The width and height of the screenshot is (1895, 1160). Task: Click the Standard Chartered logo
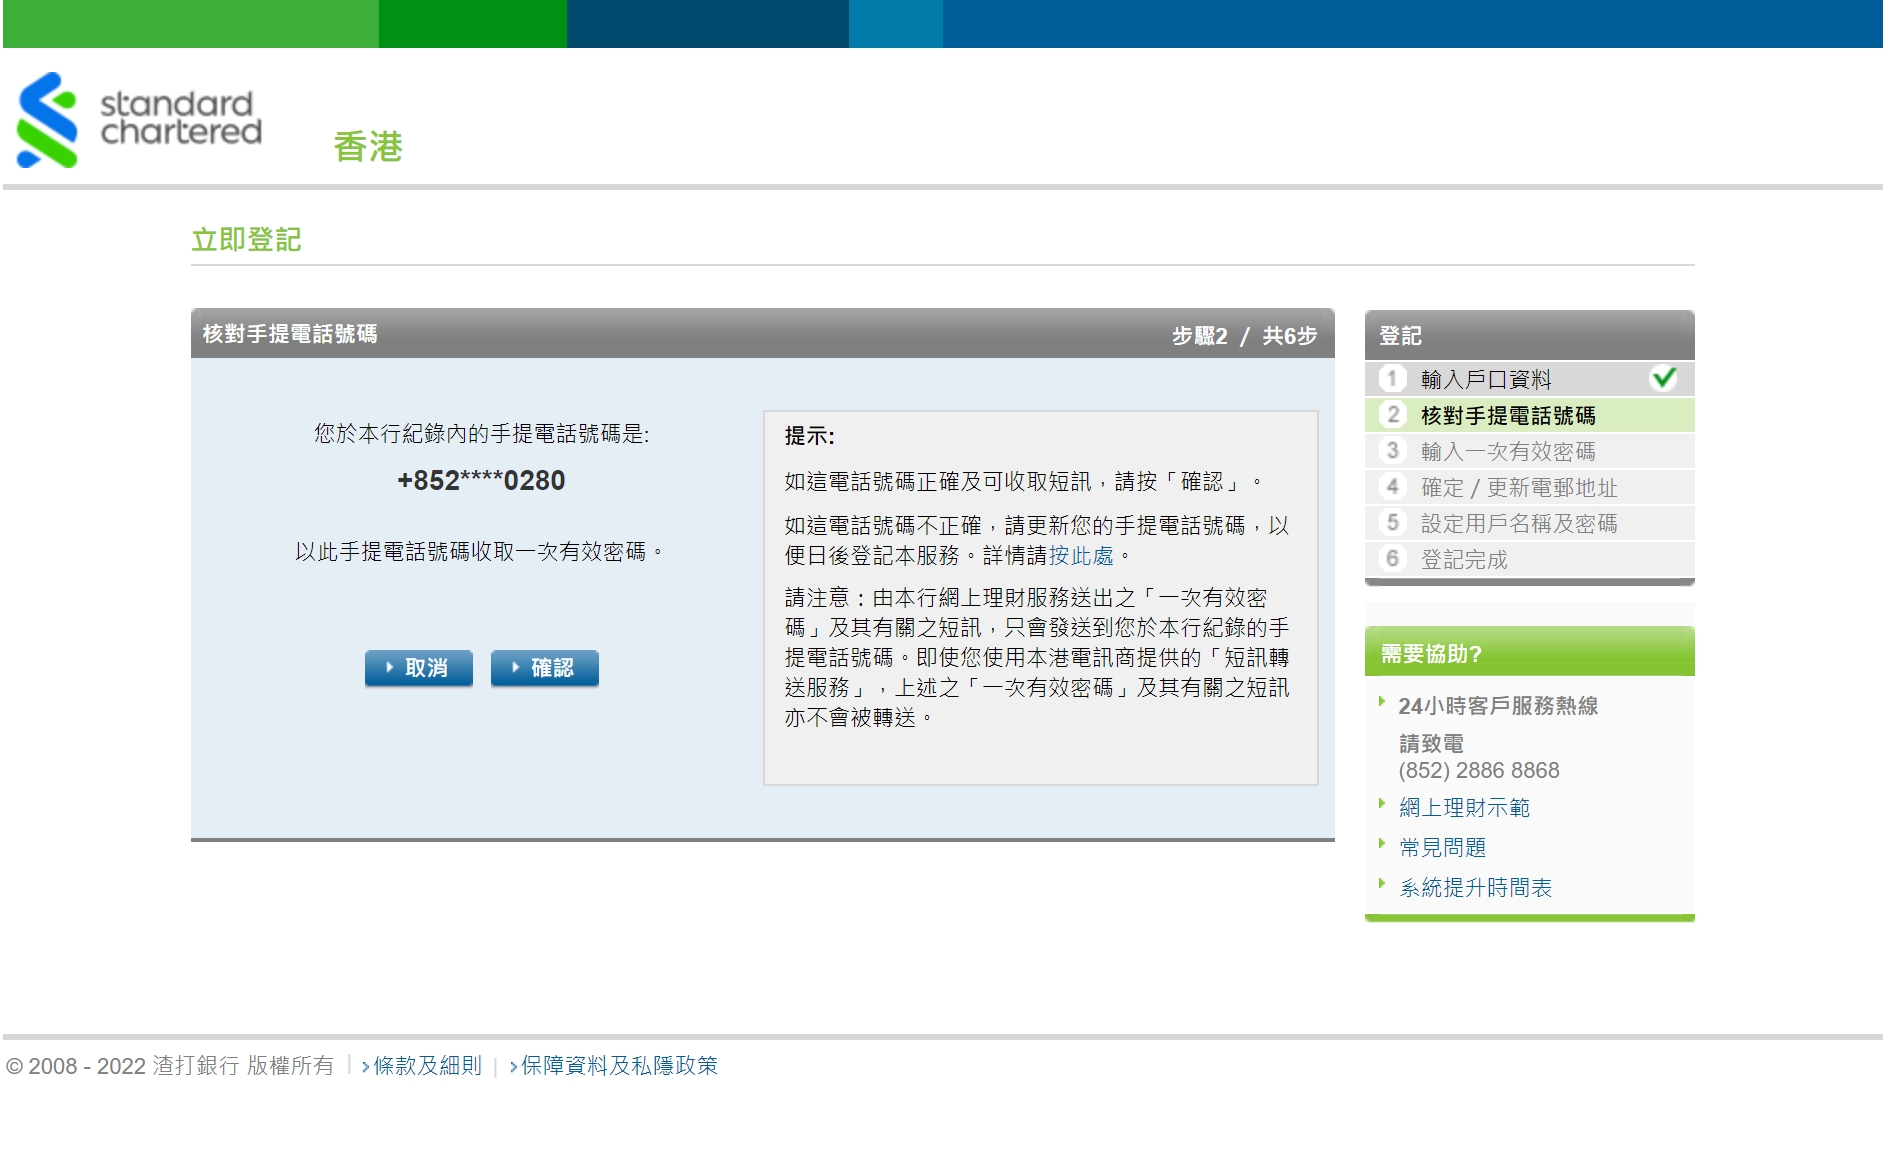point(140,120)
